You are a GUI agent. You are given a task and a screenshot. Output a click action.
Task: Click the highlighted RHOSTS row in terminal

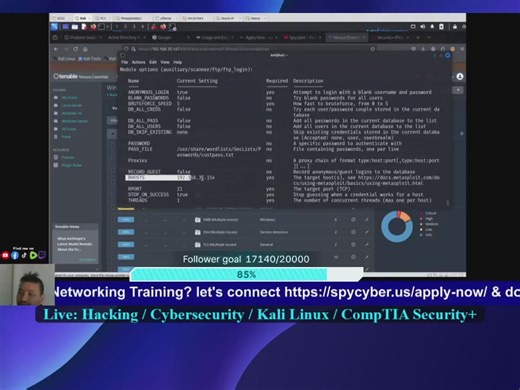170,178
